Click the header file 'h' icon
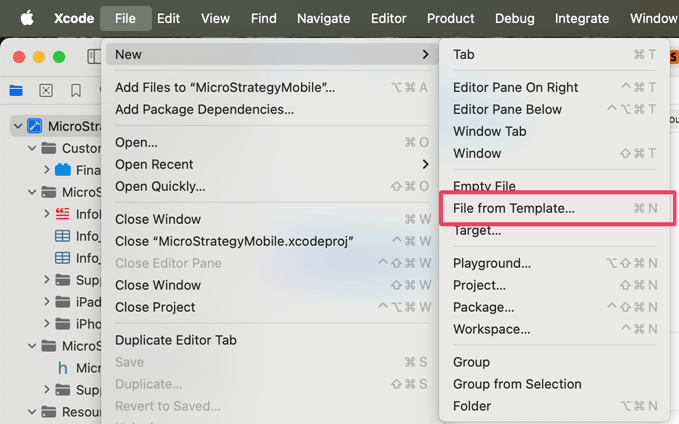Screen dimensions: 679x424 pos(63,368)
